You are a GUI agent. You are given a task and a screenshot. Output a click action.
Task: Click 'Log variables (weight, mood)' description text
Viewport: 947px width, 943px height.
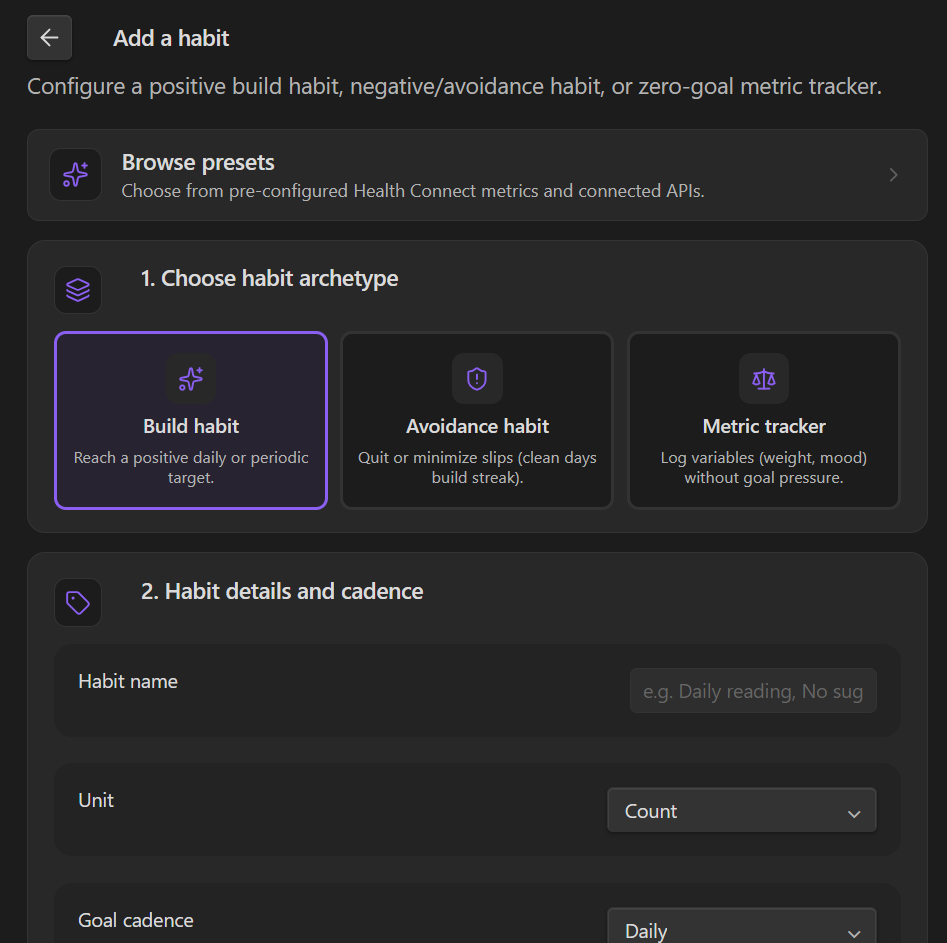(764, 468)
